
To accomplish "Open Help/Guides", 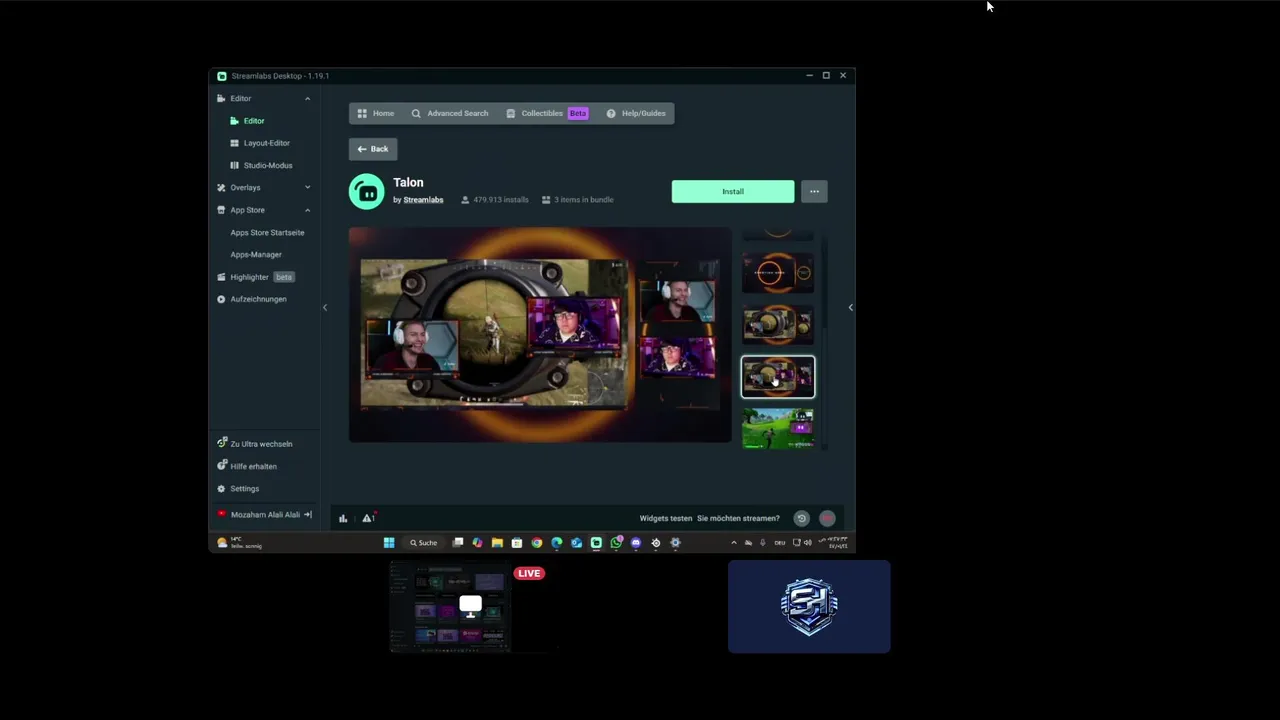I will tap(636, 114).
